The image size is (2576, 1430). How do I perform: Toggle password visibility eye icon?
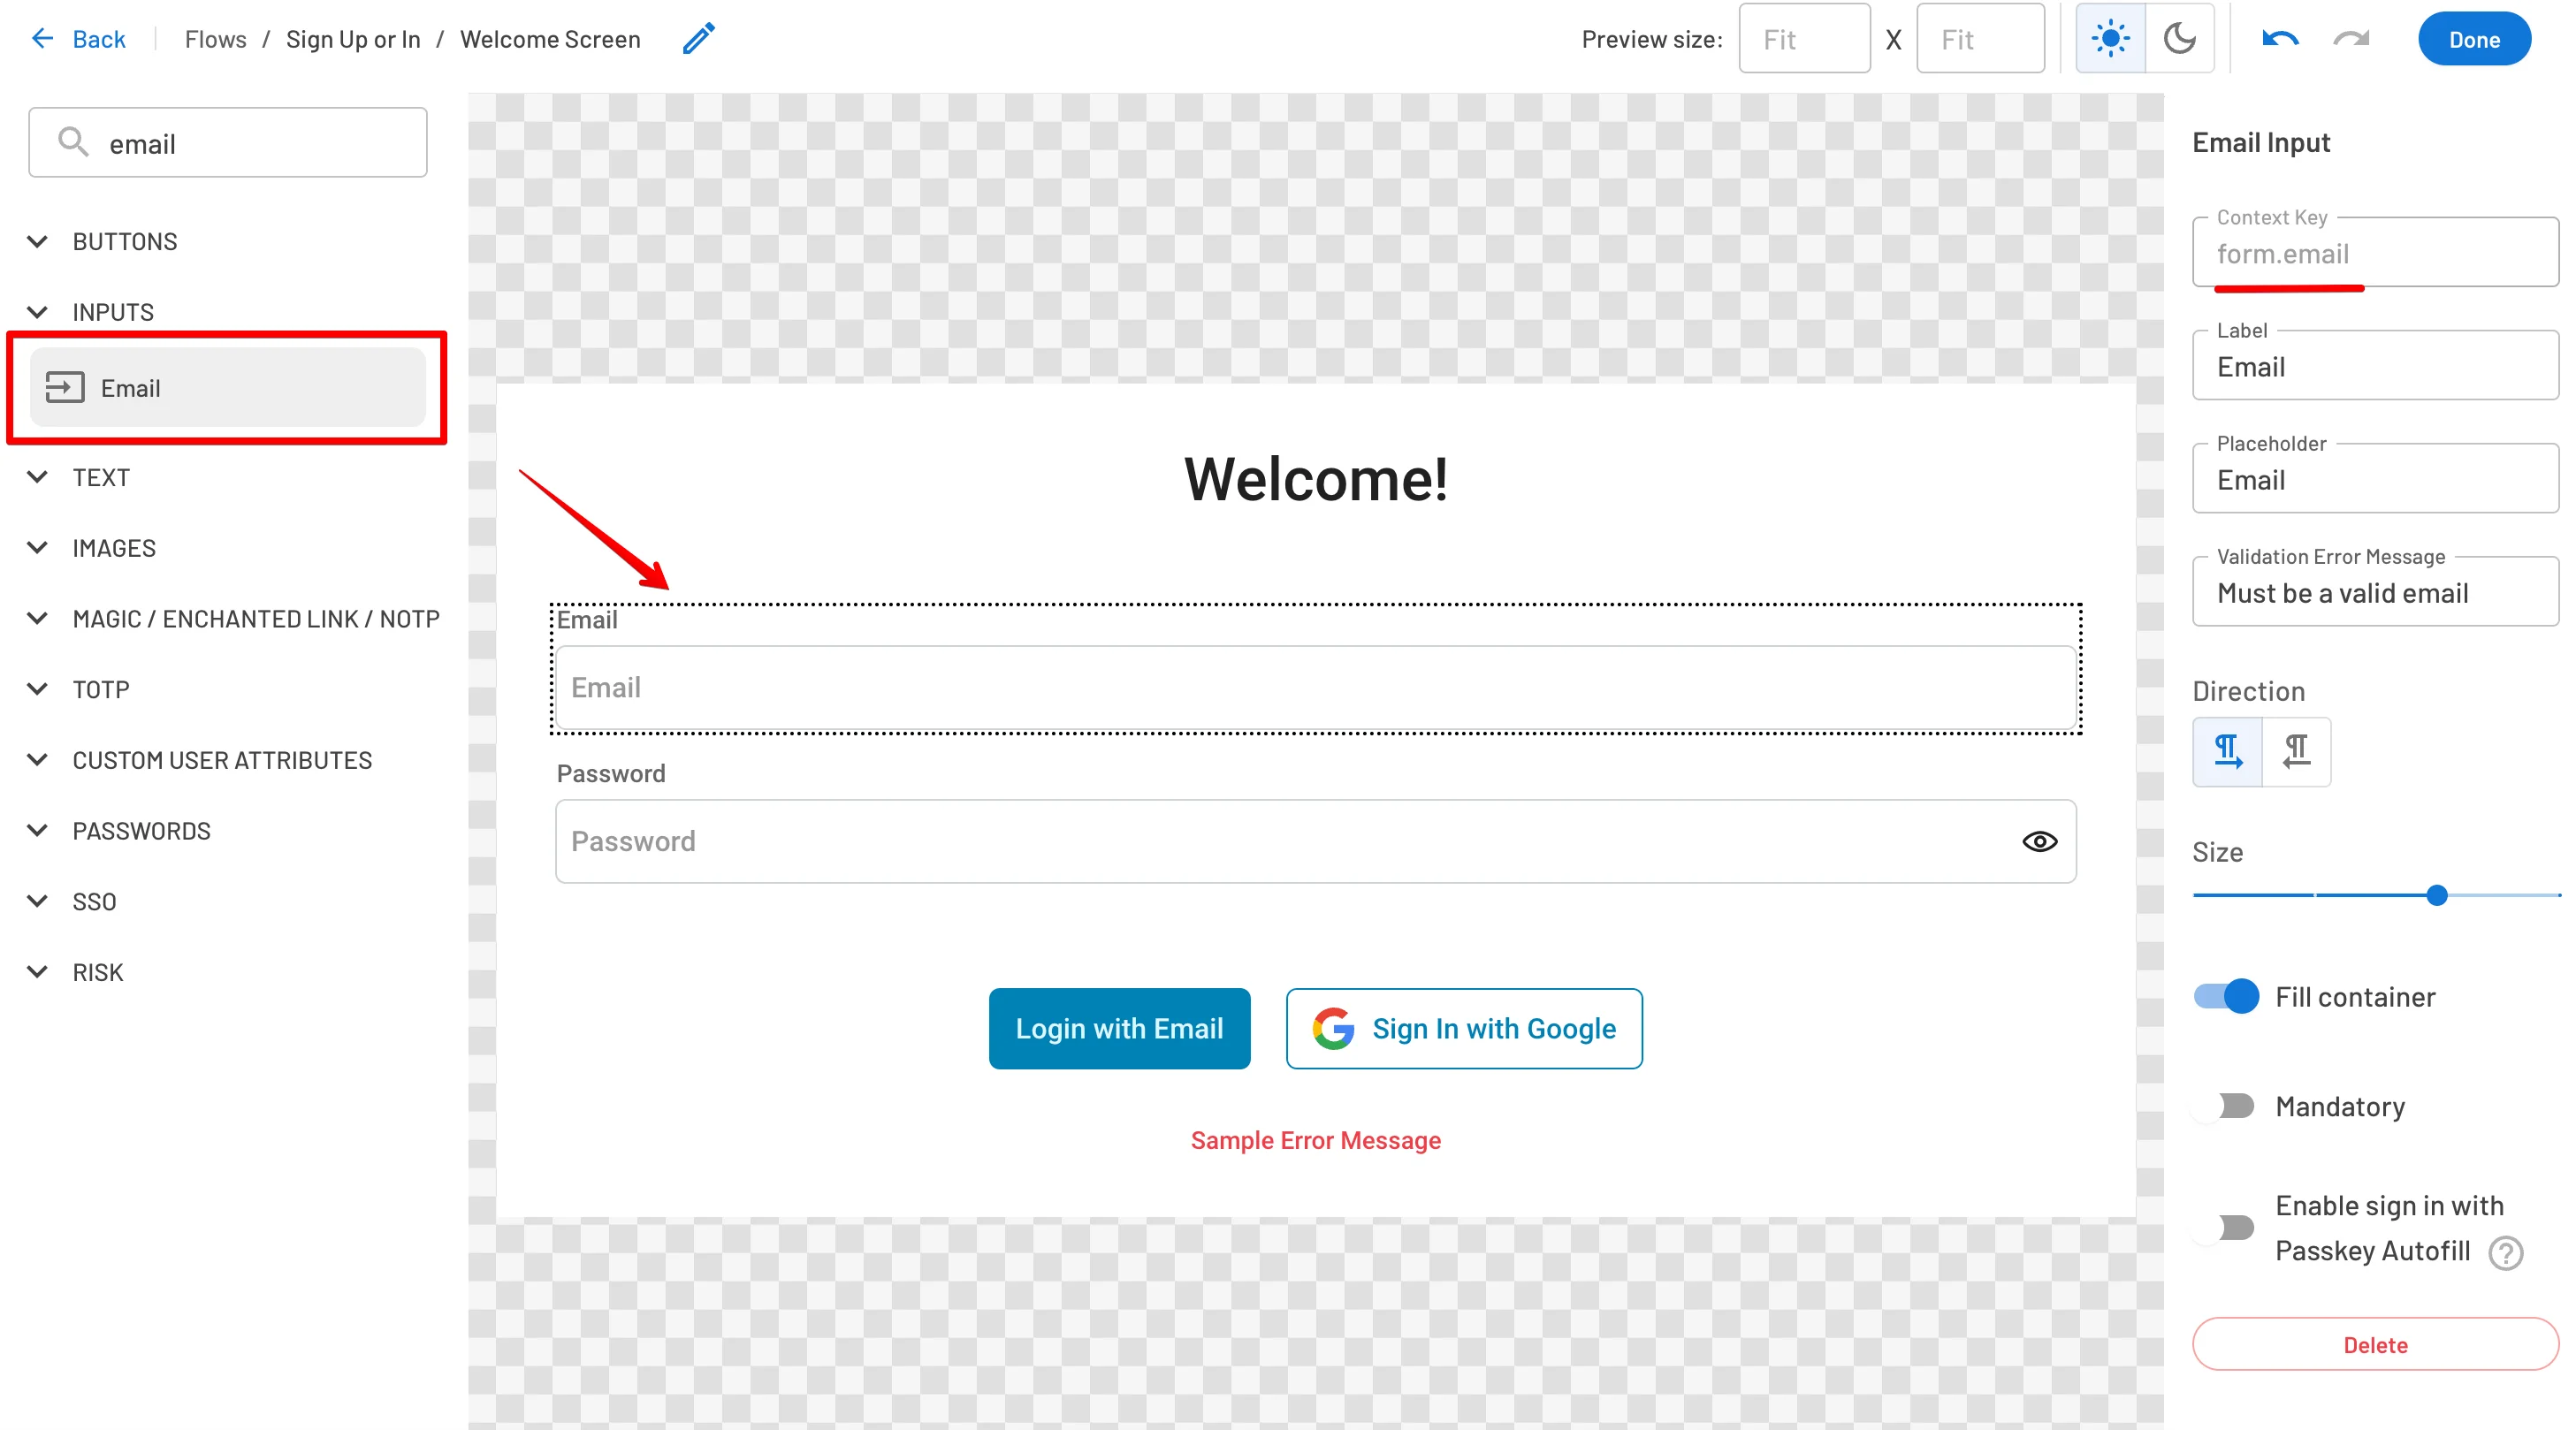click(2039, 842)
